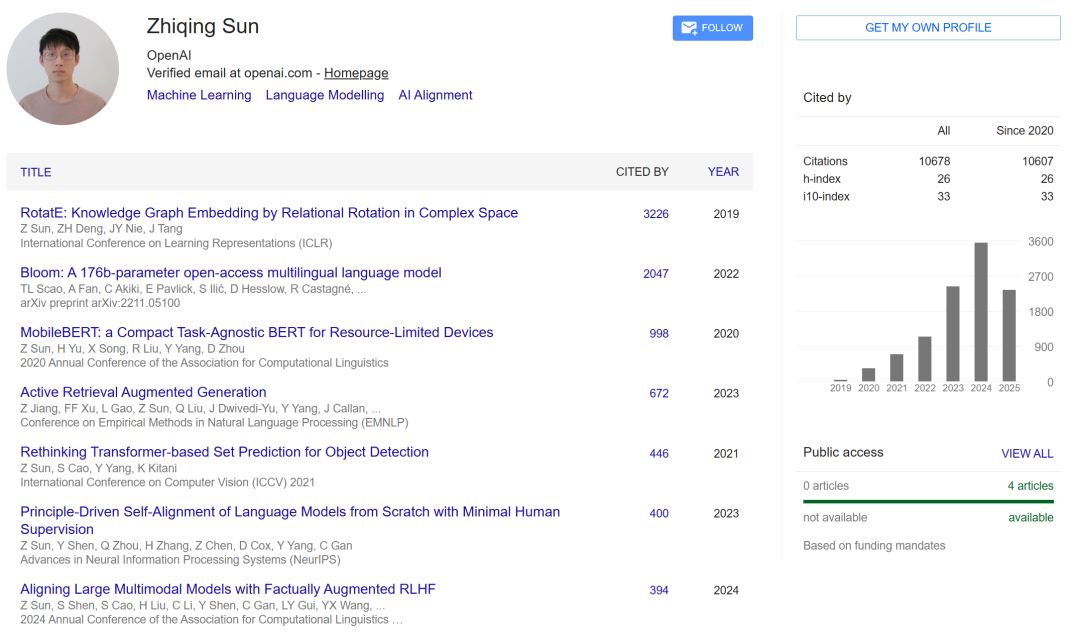Open the Bloom 176b-parameter language model paper
Screen dimensions: 1080x633
[x=231, y=273]
